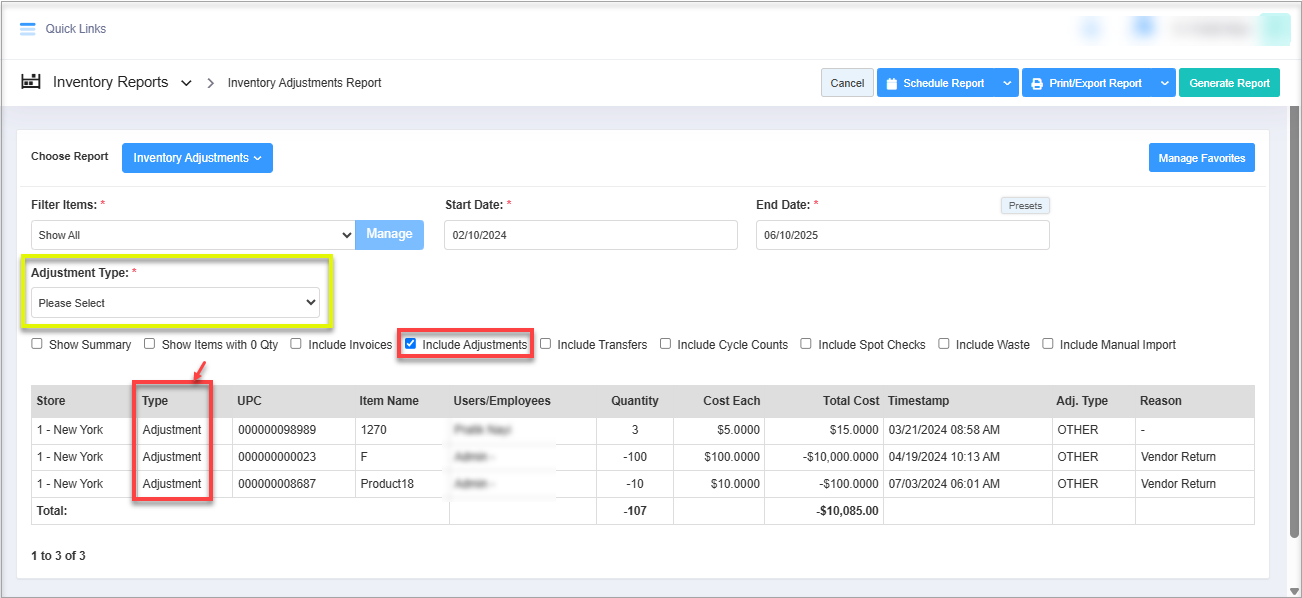Viewport: 1302px width, 598px height.
Task: Click the calendar icon on Schedule Report
Action: pos(890,83)
